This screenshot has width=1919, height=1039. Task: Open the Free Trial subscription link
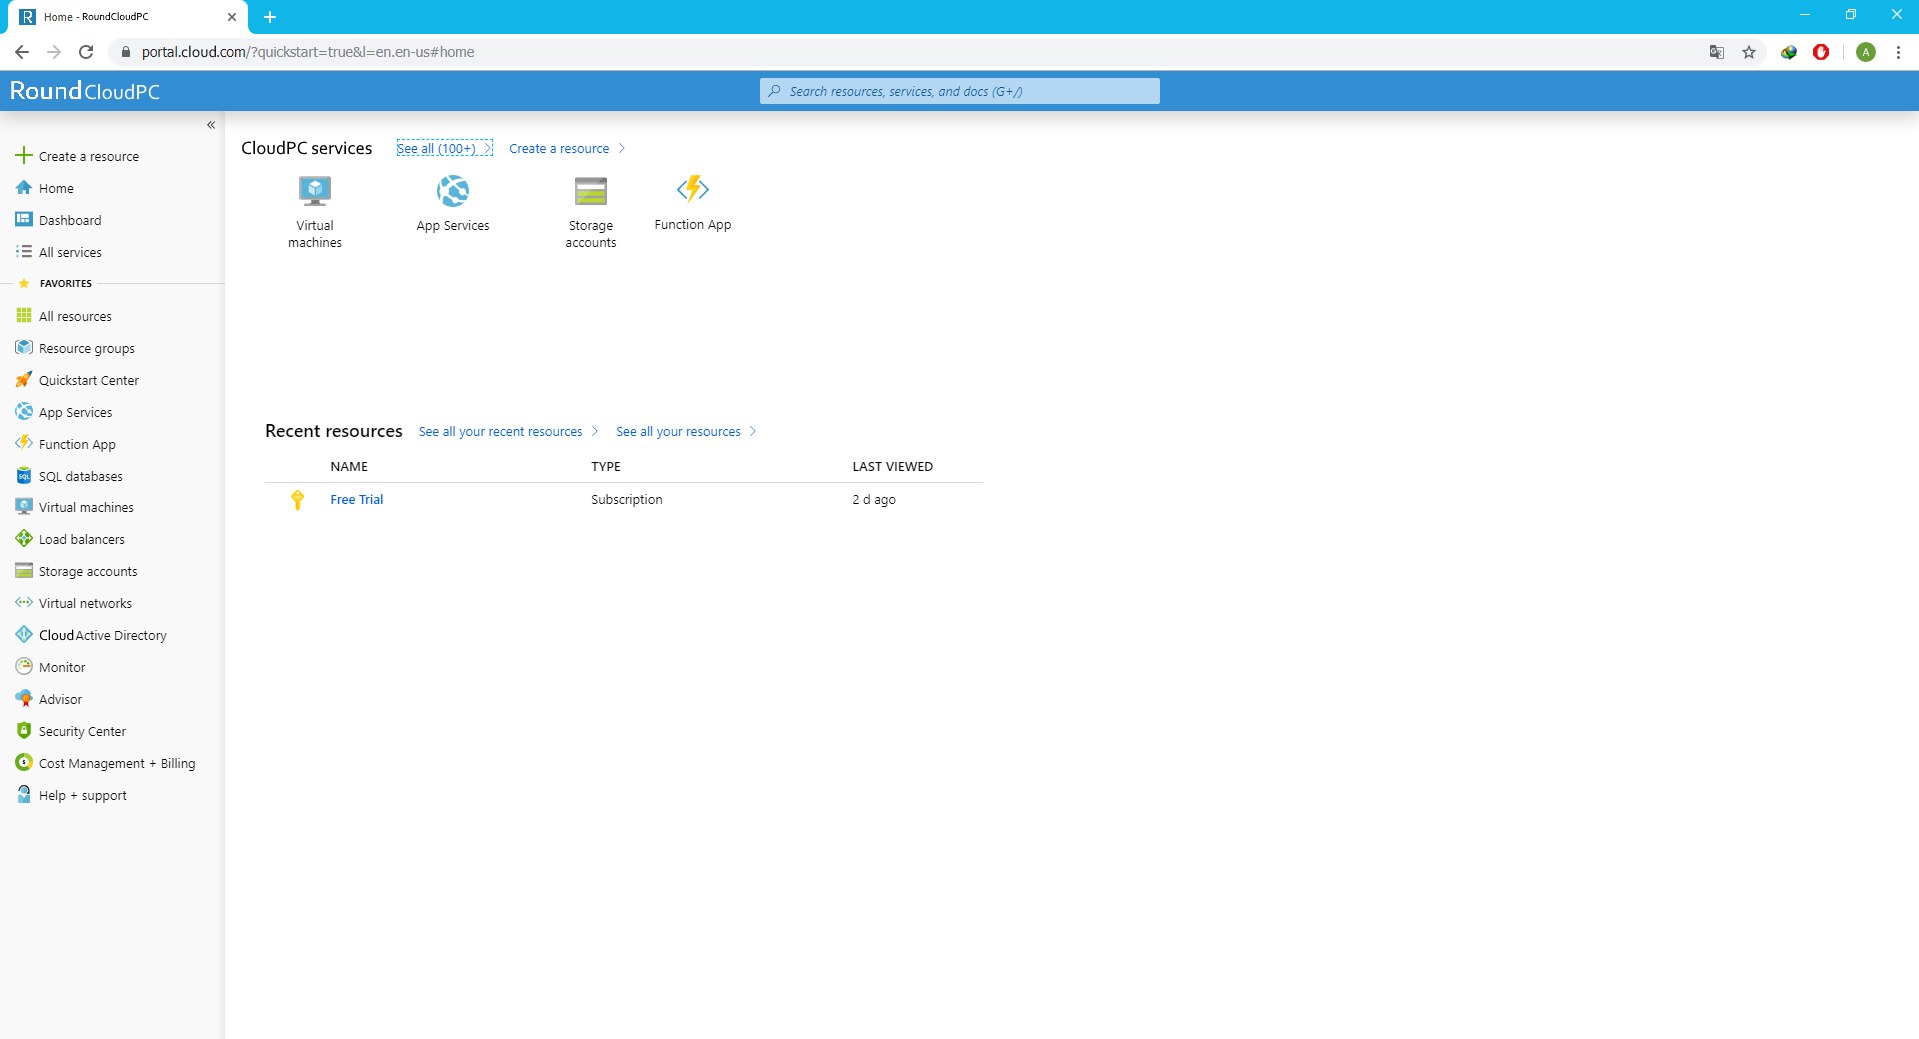[357, 500]
